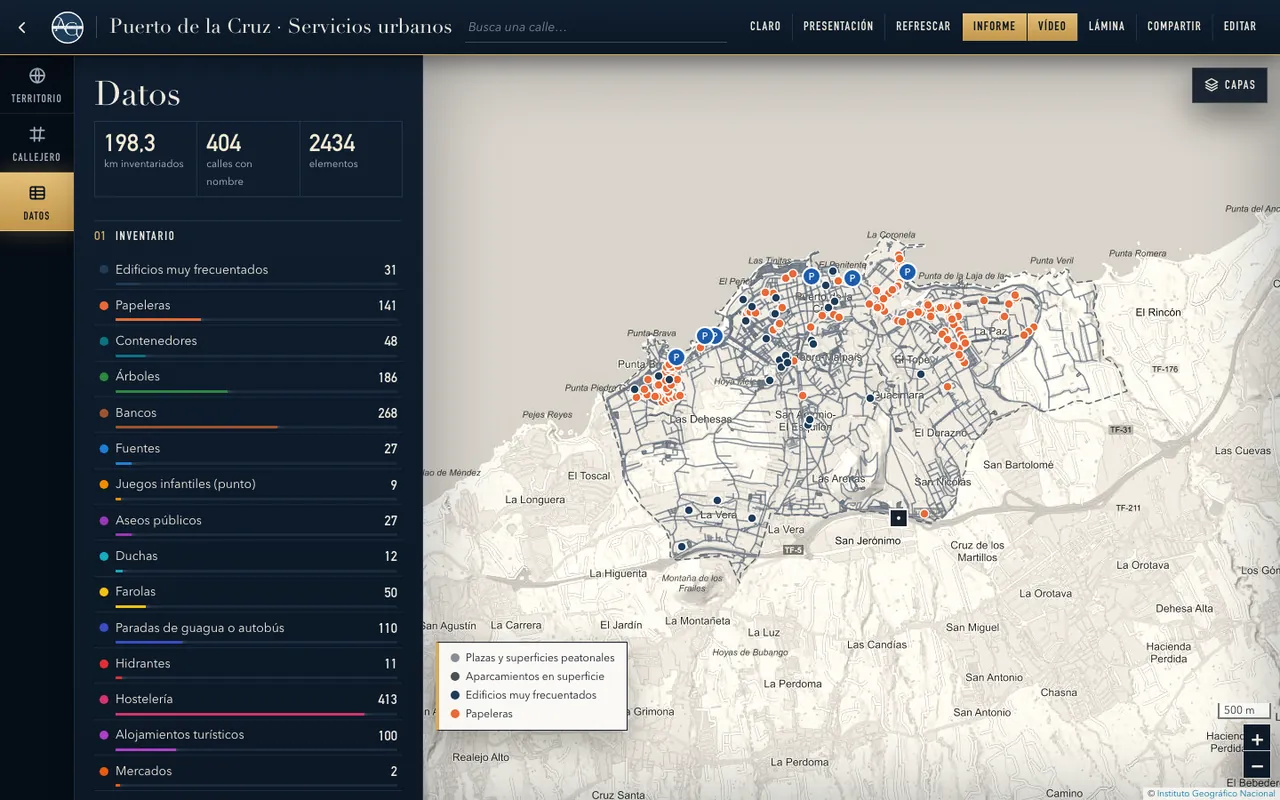
Task: Open the Callejero sidebar tab
Action: point(37,144)
